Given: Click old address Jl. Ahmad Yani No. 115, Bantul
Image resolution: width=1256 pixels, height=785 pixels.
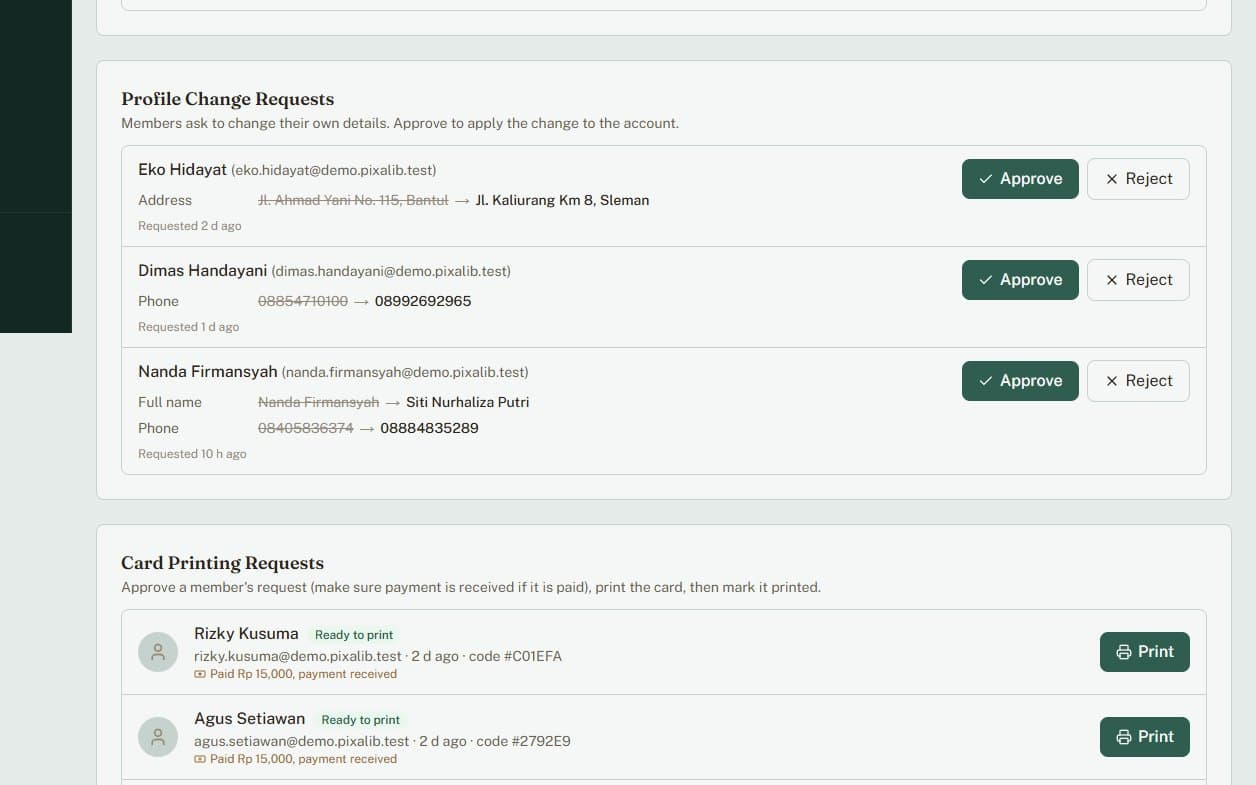Looking at the screenshot, I should tap(353, 200).
